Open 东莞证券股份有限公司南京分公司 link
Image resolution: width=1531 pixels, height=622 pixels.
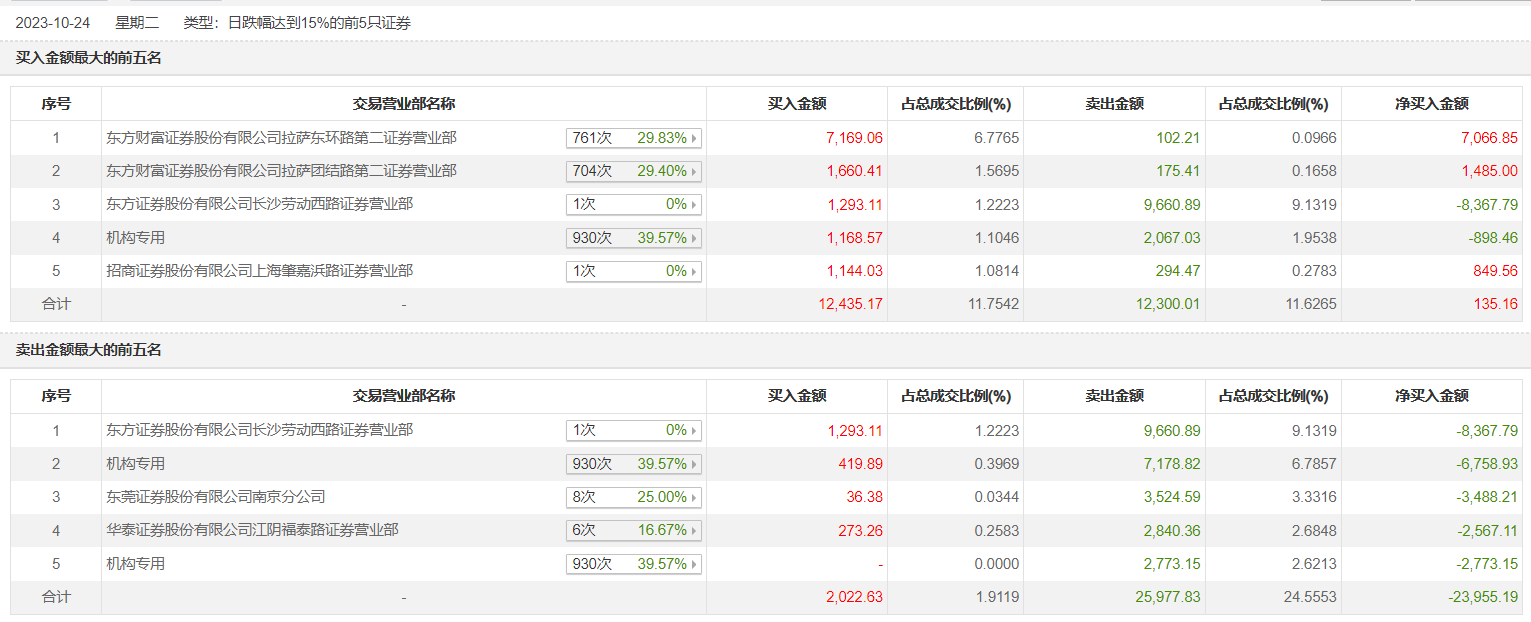(215, 497)
